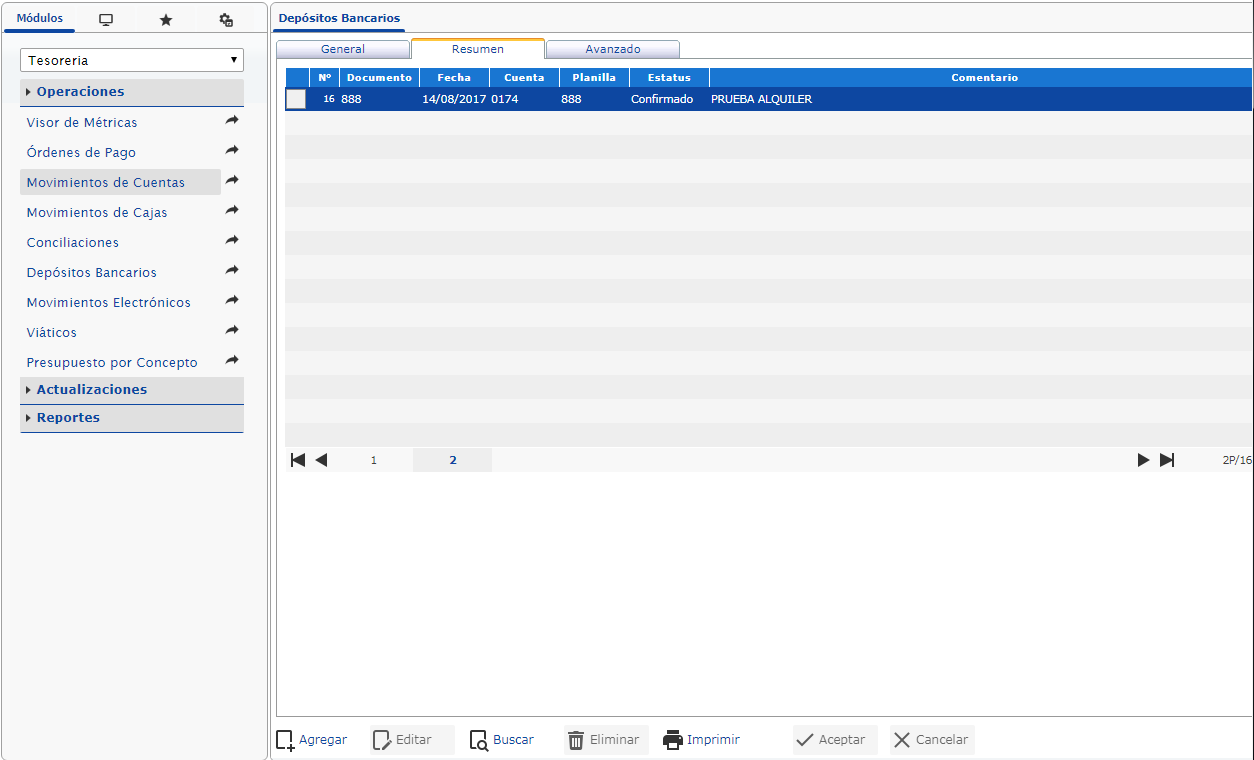Viewport: 1254px width, 760px height.
Task: Open Viáticos
Action: 52,332
